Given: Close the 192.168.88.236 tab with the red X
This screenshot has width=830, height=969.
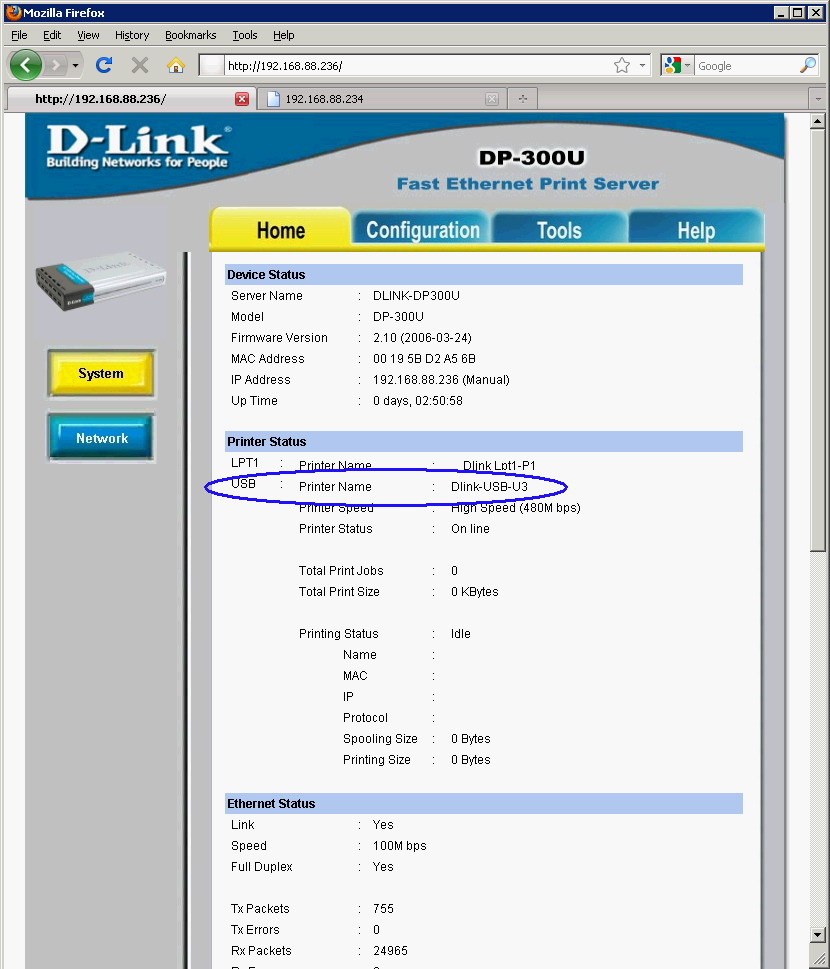Looking at the screenshot, I should (x=242, y=99).
